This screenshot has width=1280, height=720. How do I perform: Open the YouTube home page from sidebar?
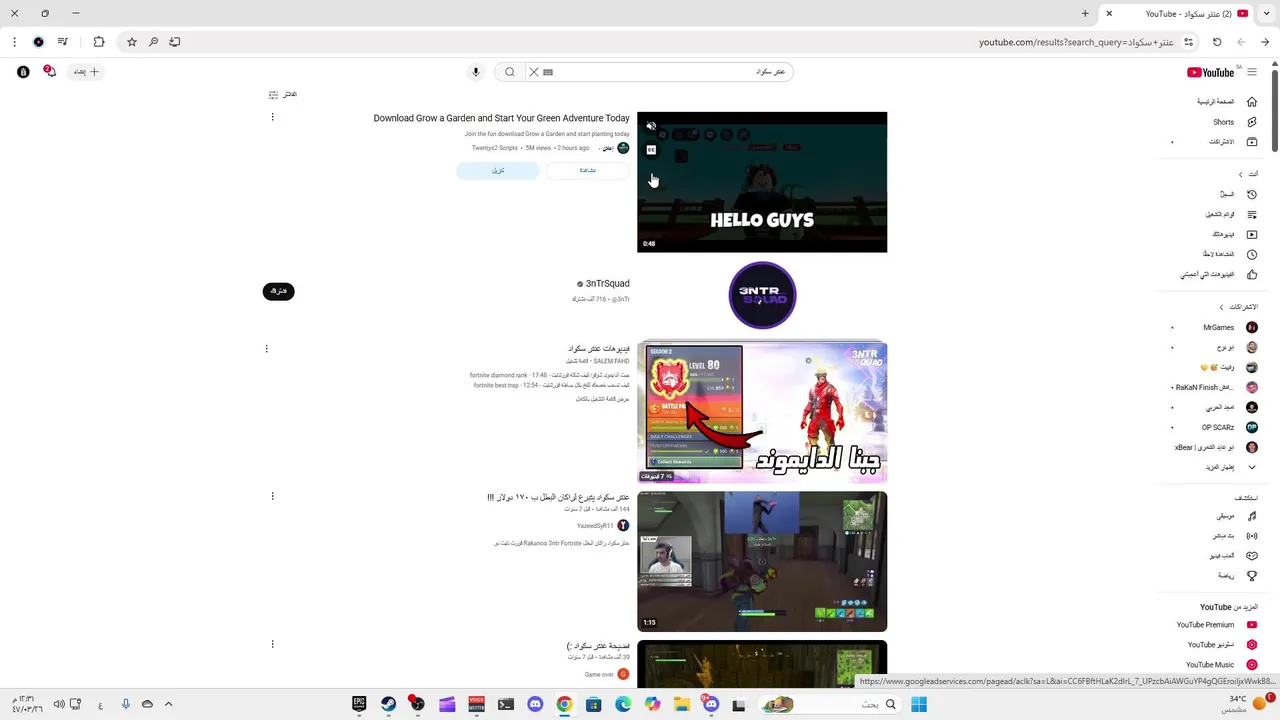(1227, 102)
